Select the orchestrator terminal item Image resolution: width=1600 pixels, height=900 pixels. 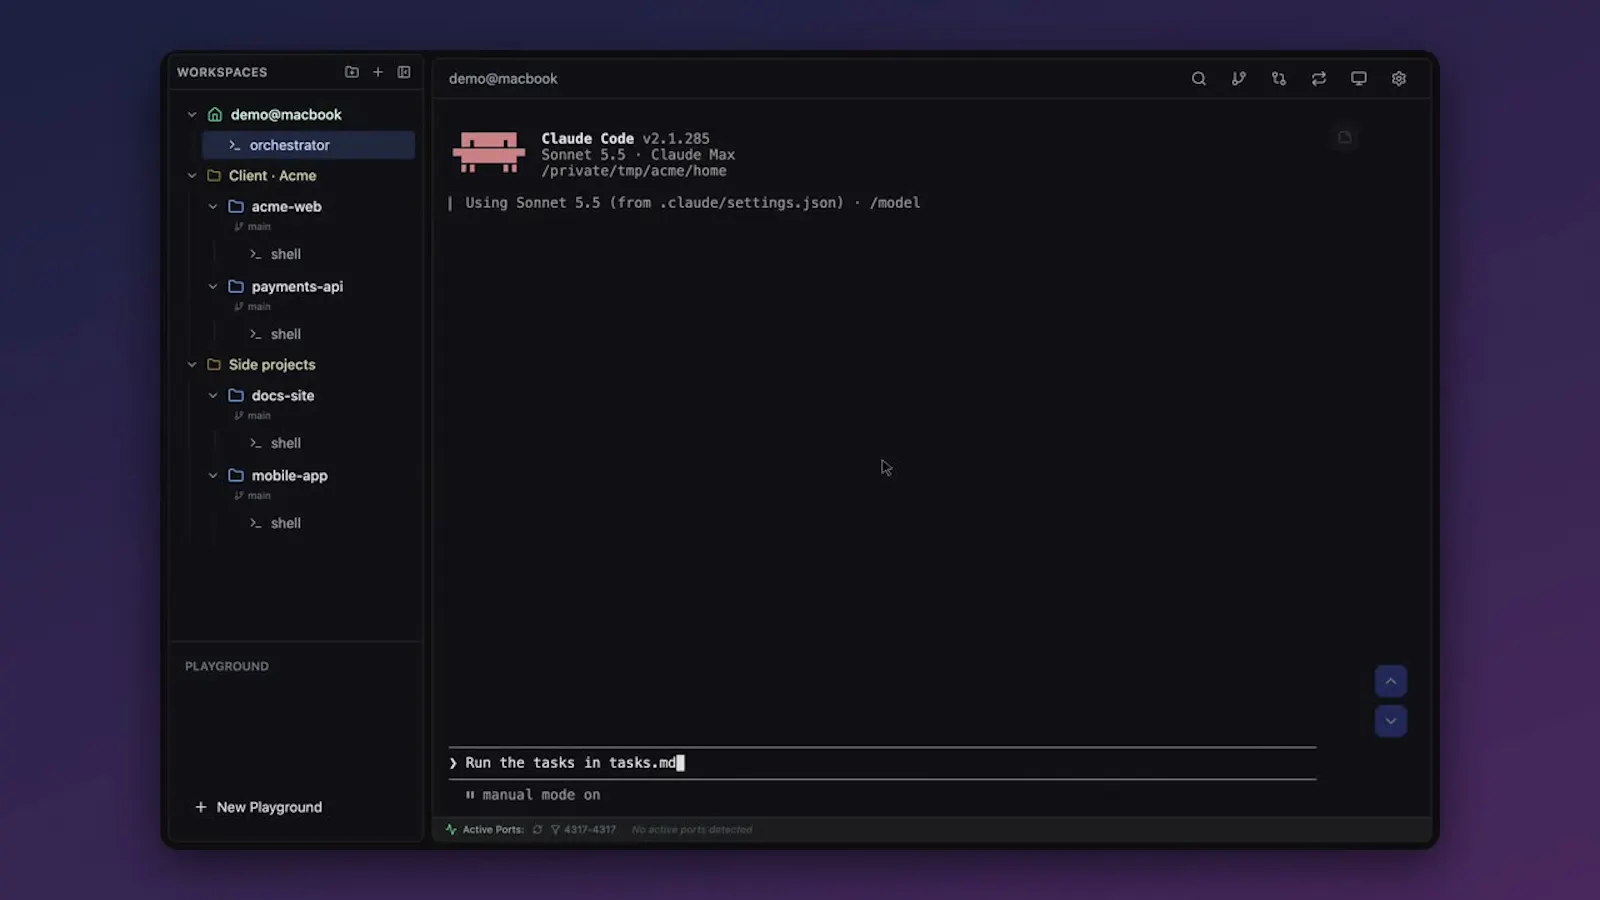click(308, 145)
